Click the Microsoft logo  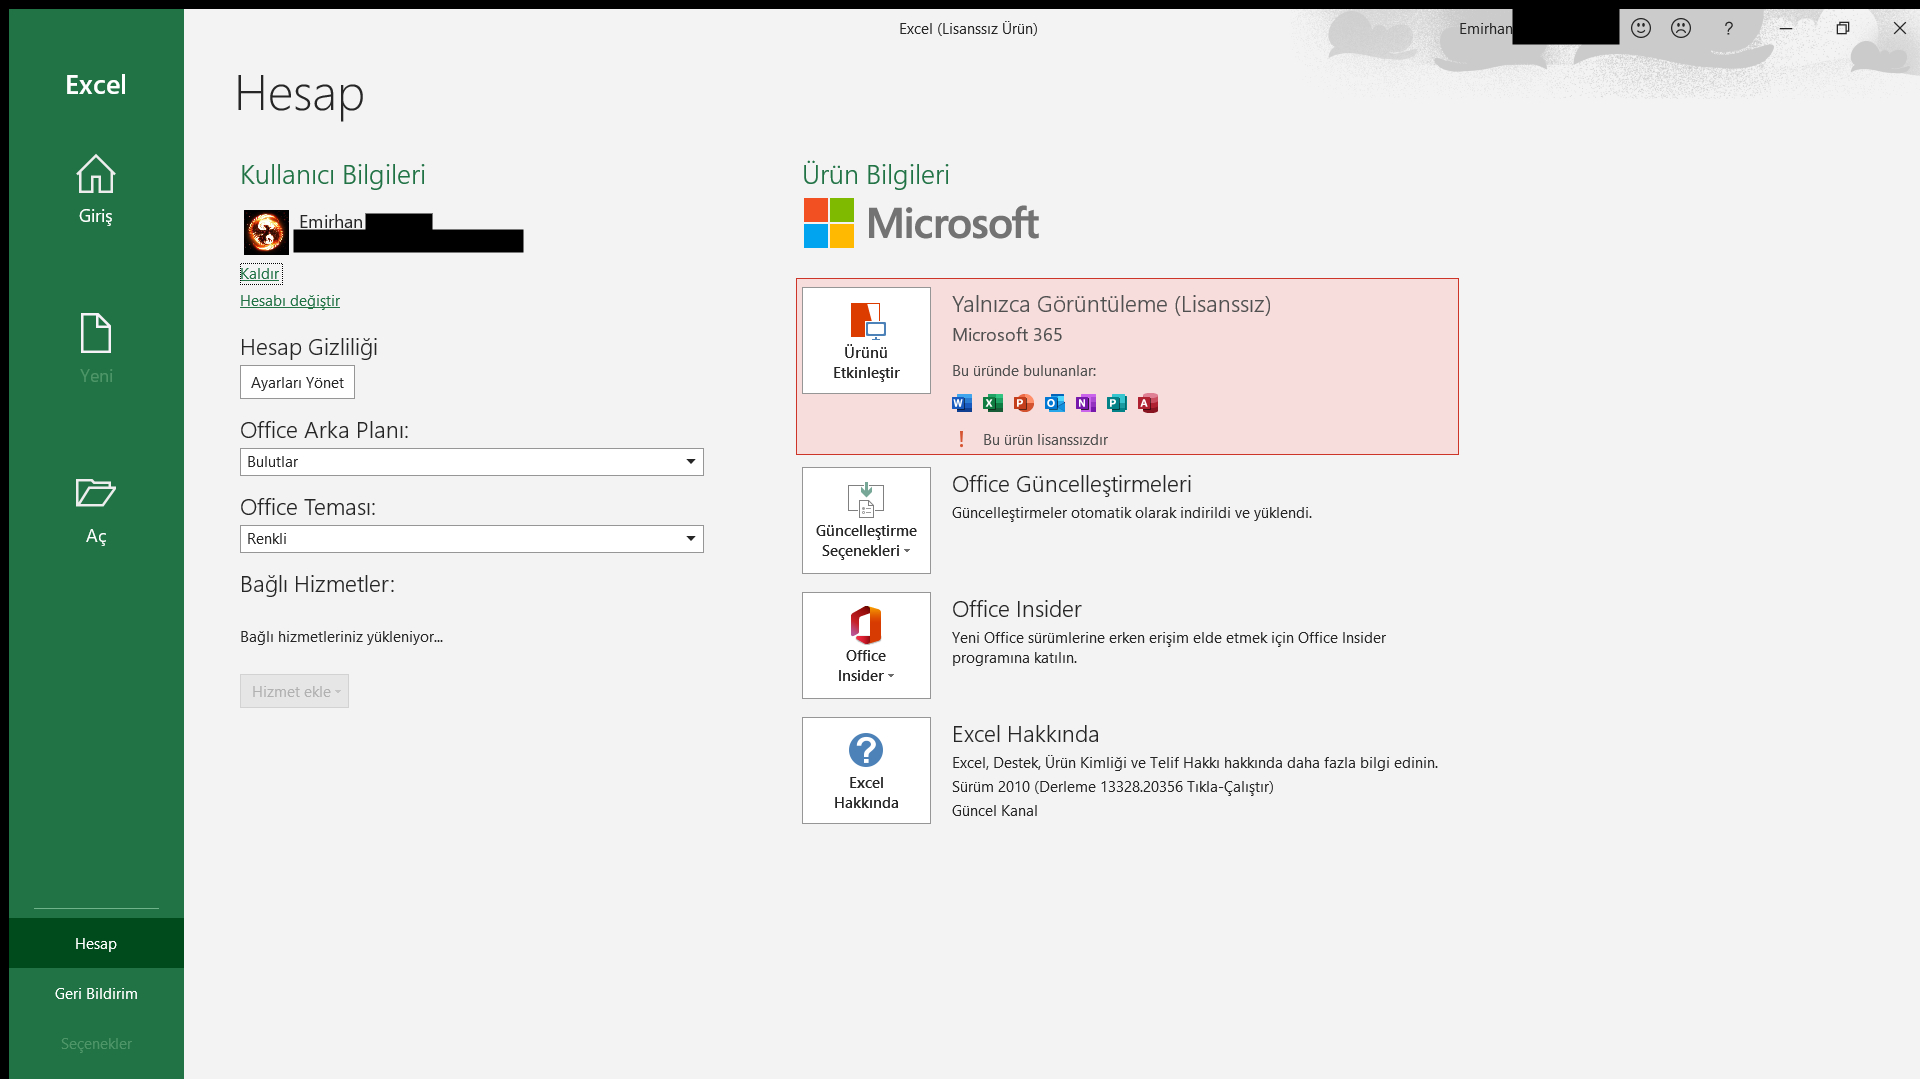(921, 223)
